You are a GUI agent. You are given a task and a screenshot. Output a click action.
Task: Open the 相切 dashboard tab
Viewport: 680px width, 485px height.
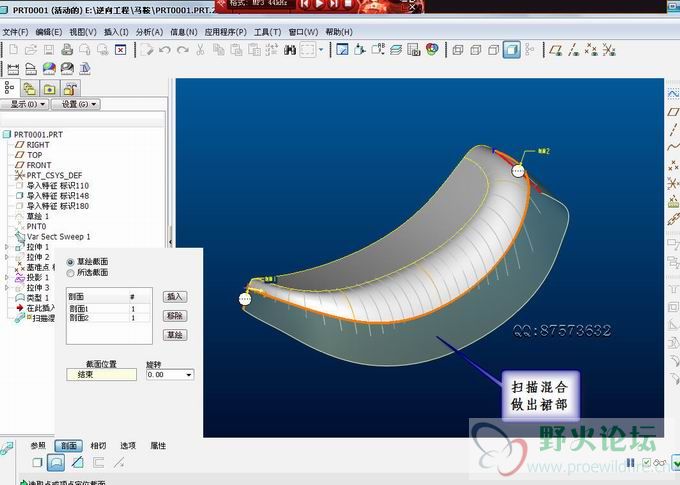[x=98, y=446]
